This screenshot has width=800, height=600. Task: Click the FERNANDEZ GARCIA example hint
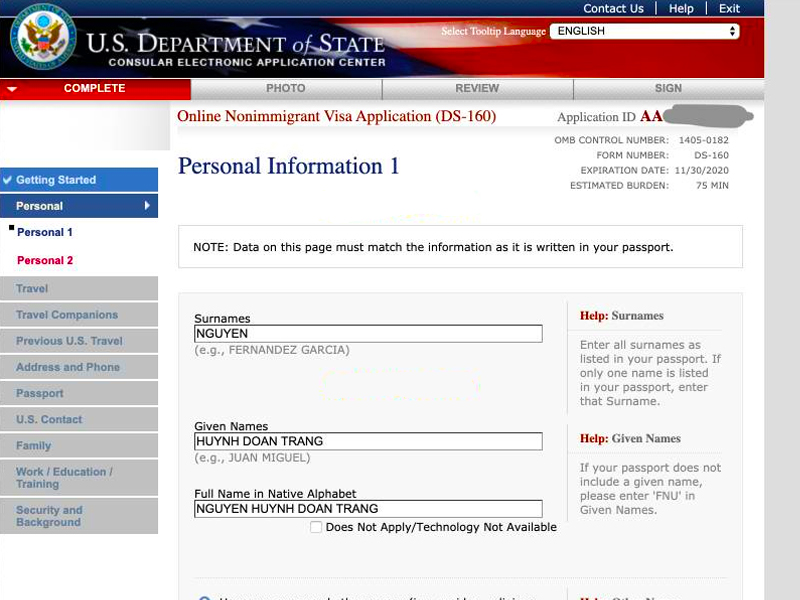point(272,350)
